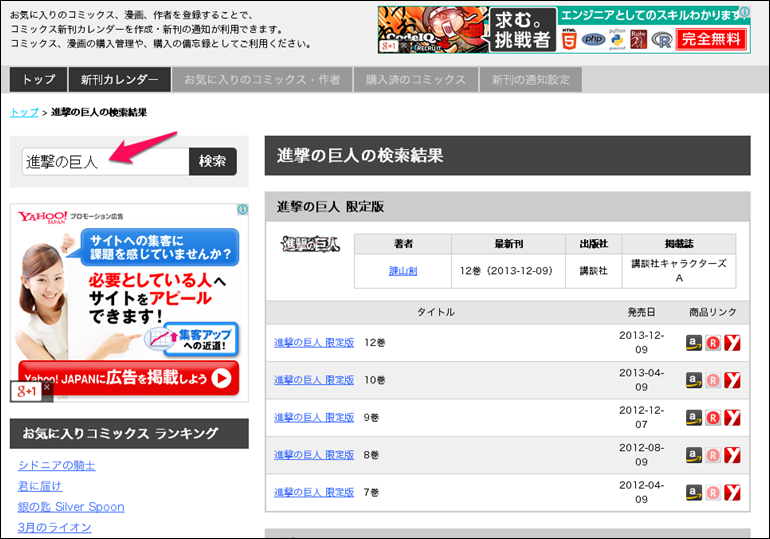Click Rakuten icon in the 12巻 row
Viewport: 770px width, 539px height.
[x=713, y=343]
